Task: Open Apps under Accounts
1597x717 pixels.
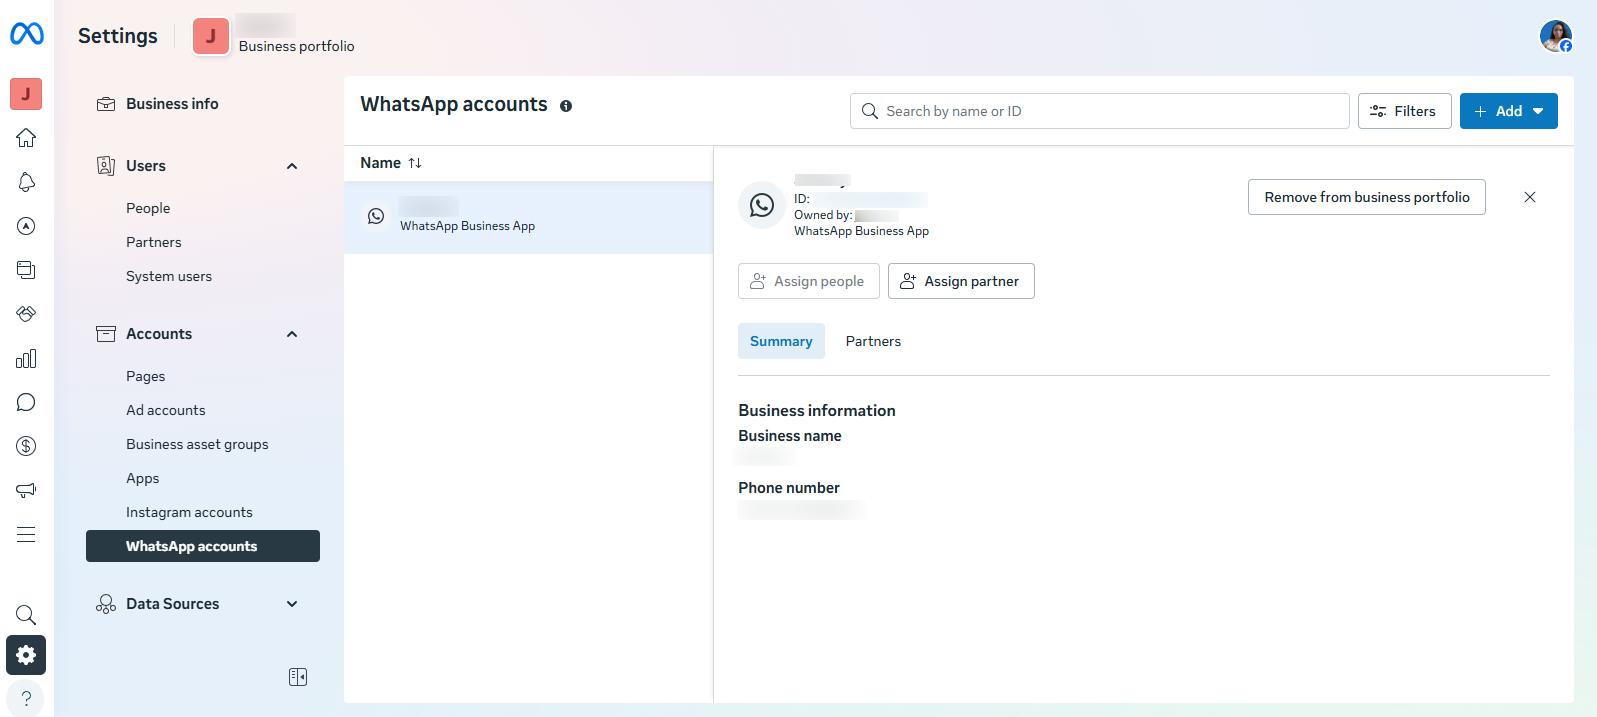Action: pos(143,478)
